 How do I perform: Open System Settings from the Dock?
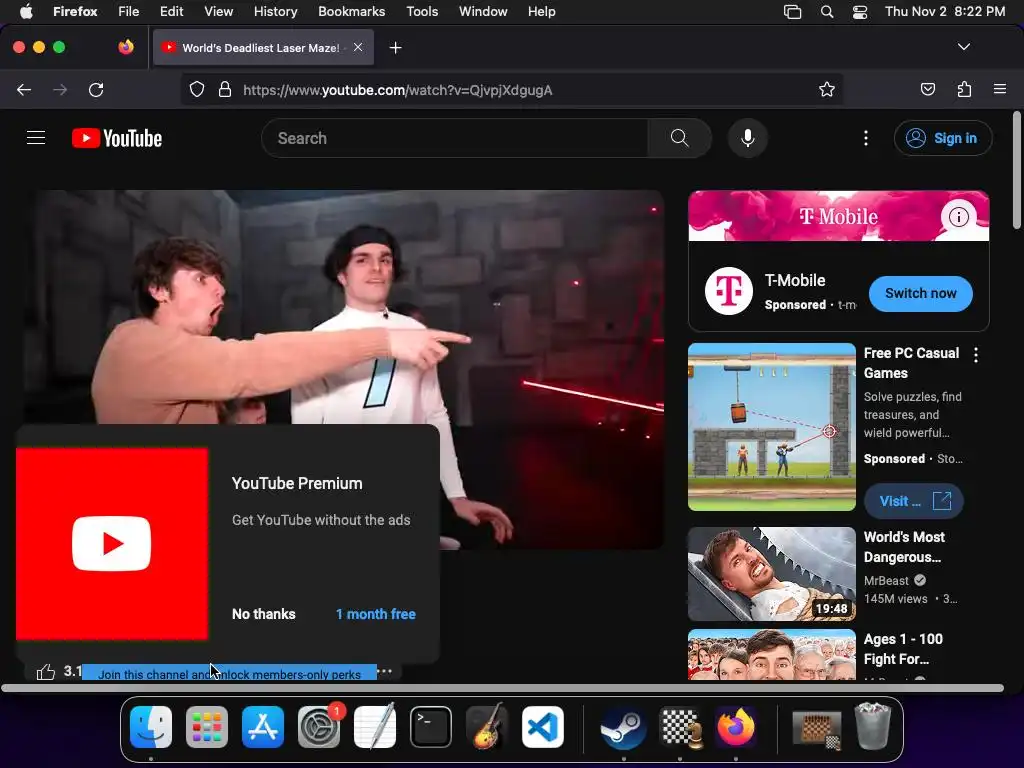pos(319,727)
